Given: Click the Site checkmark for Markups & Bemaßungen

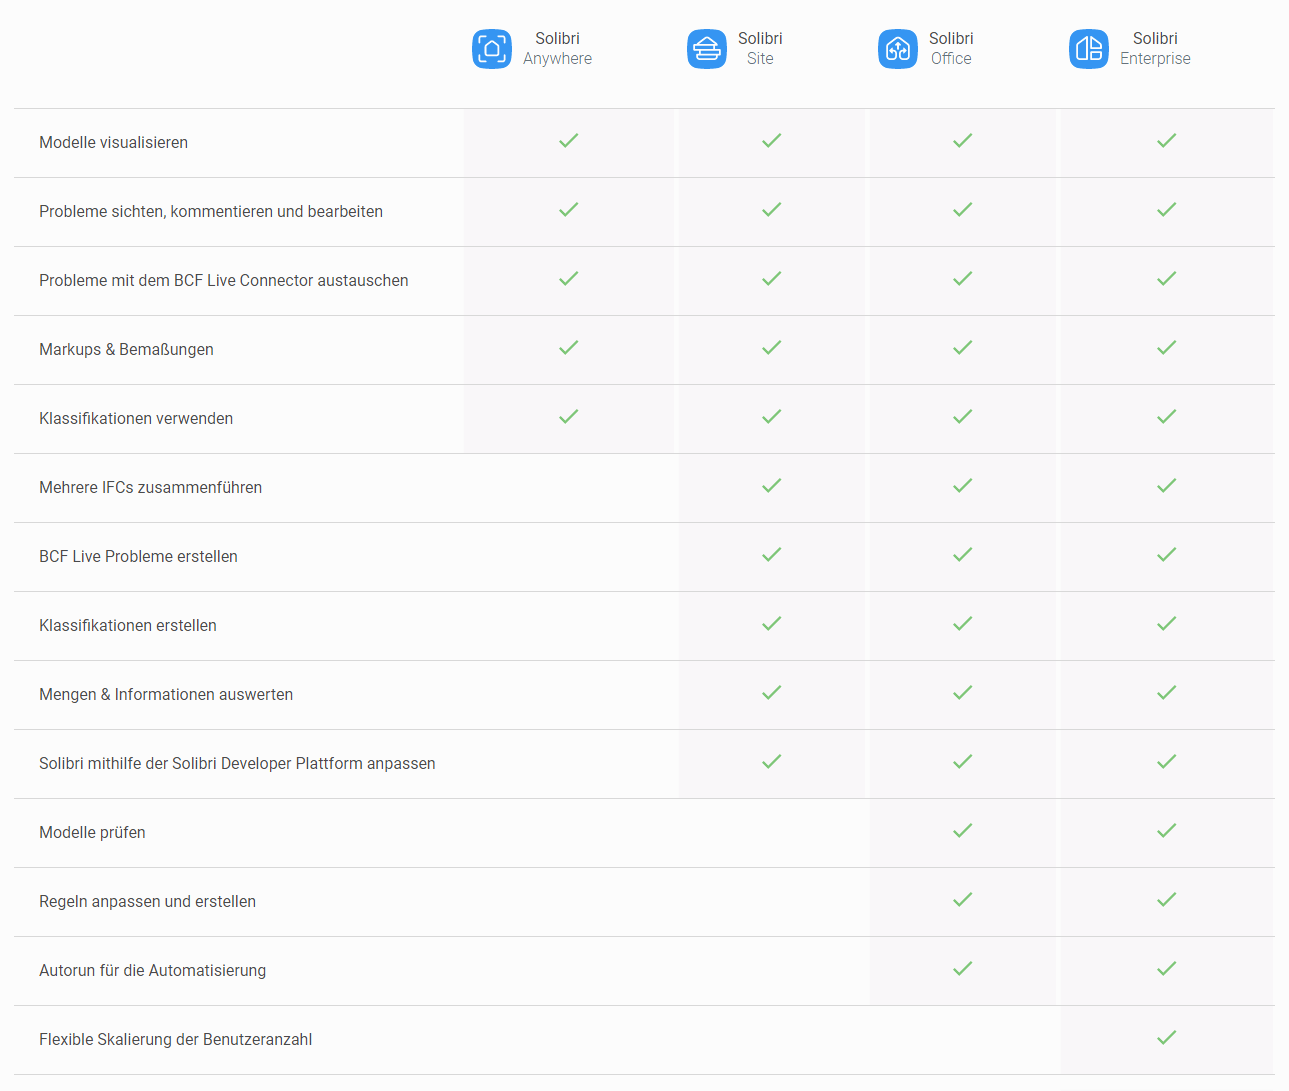Looking at the screenshot, I should [x=772, y=348].
